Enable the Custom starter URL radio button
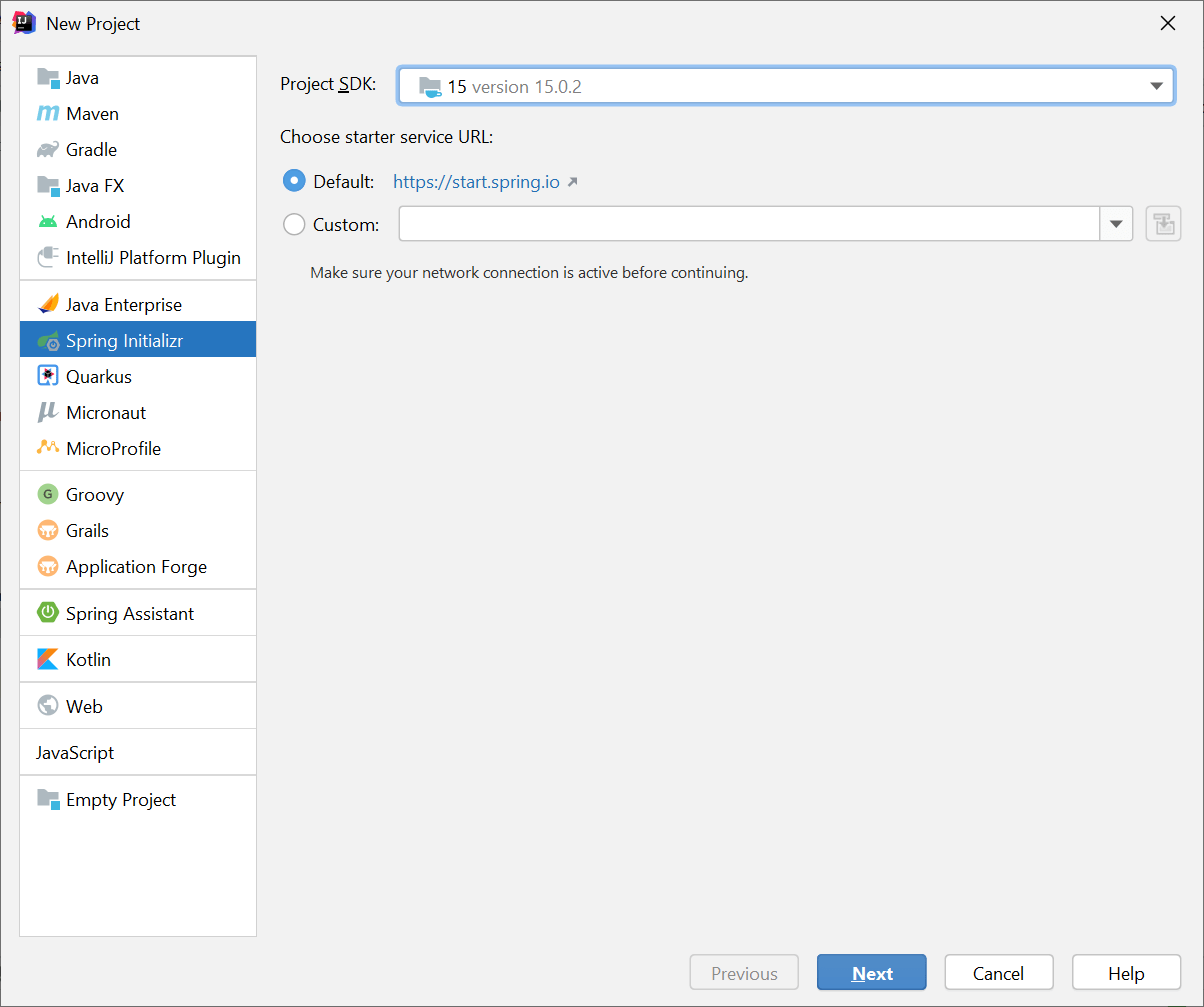 click(294, 225)
